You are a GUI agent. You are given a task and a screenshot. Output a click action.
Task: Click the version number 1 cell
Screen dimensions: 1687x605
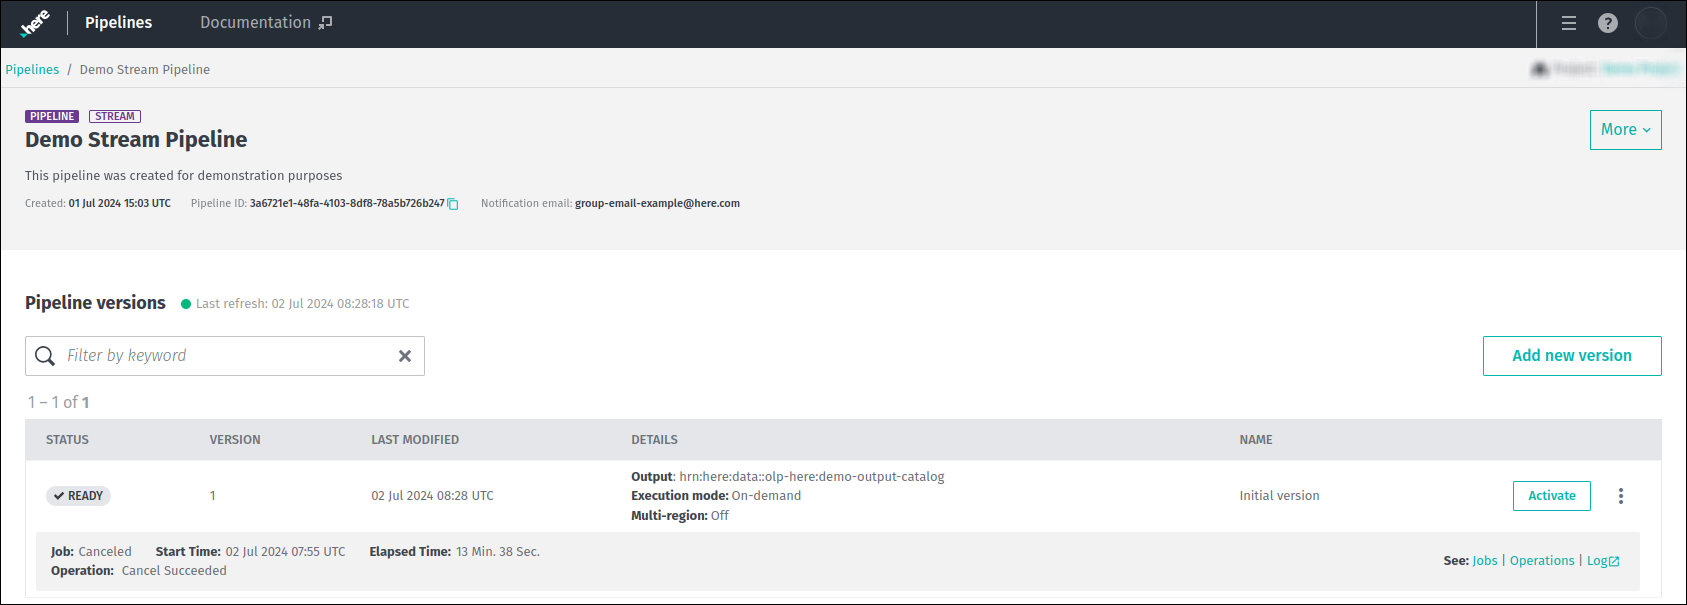click(x=212, y=496)
